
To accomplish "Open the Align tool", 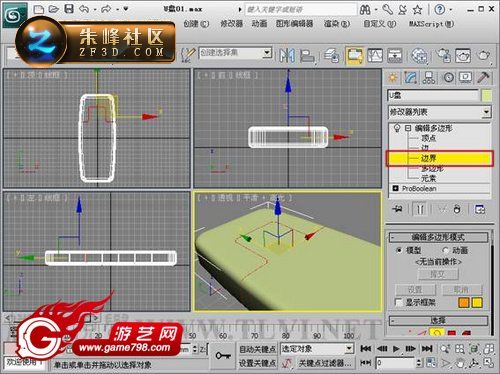I will click(x=307, y=55).
